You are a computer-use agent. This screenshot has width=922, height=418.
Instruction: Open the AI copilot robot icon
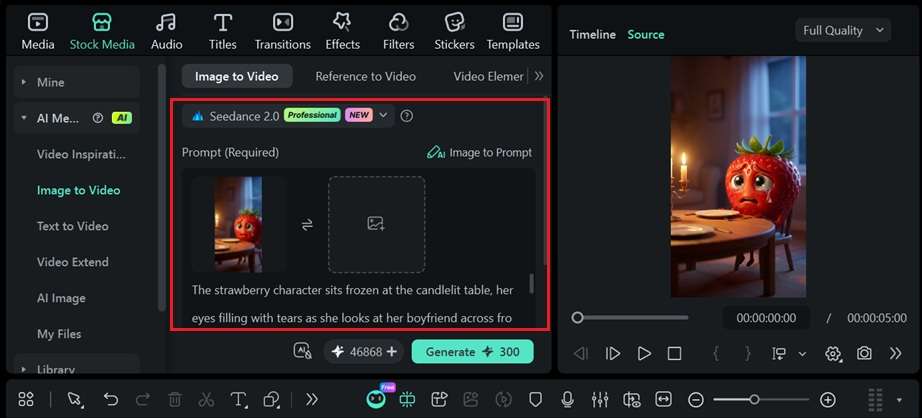click(x=377, y=399)
